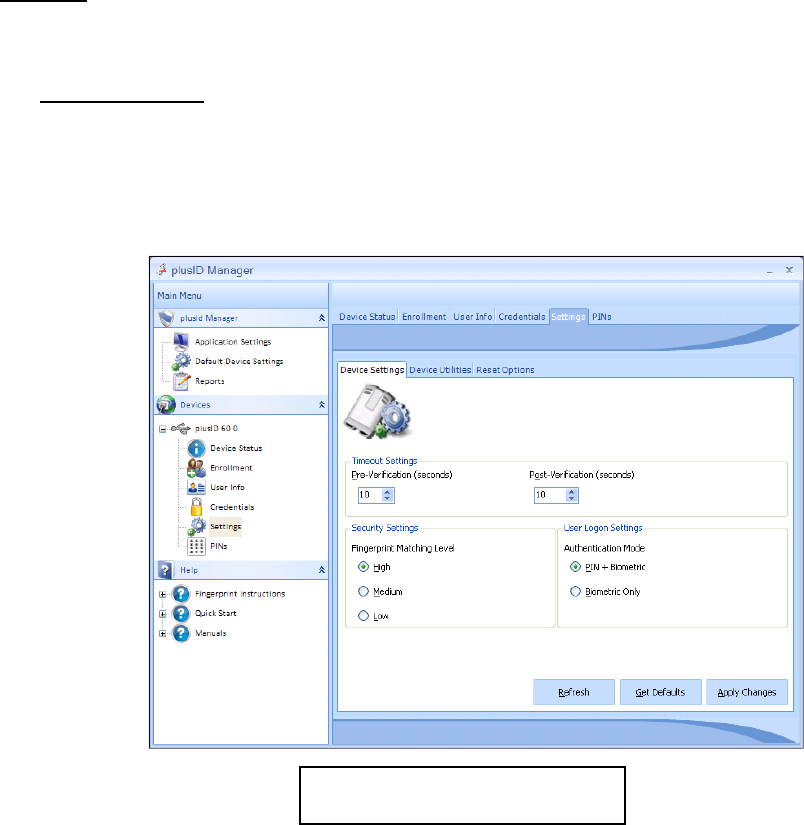
Task: Click the PINs keypad icon
Action: 196,547
